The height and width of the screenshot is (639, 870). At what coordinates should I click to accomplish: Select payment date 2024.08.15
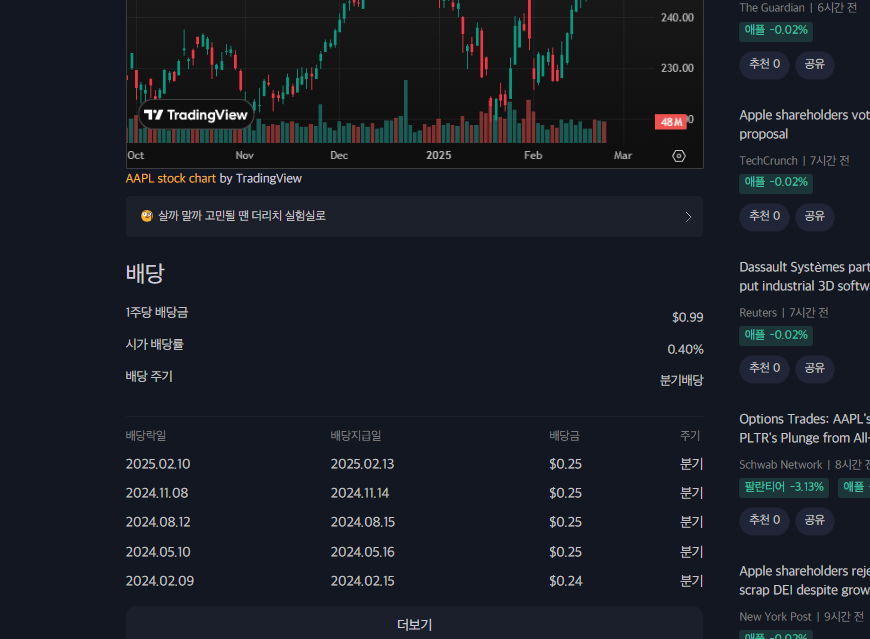[363, 522]
